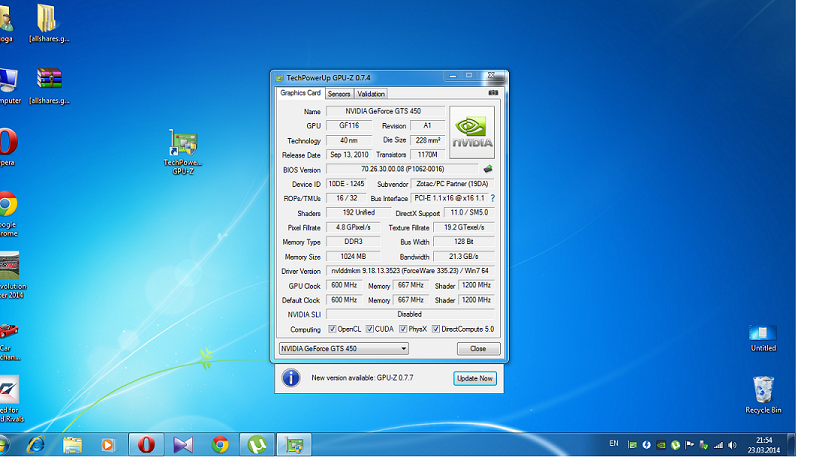Click the Device ID value 10DE - 1245
Image resolution: width=813 pixels, height=457 pixels.
tap(346, 184)
